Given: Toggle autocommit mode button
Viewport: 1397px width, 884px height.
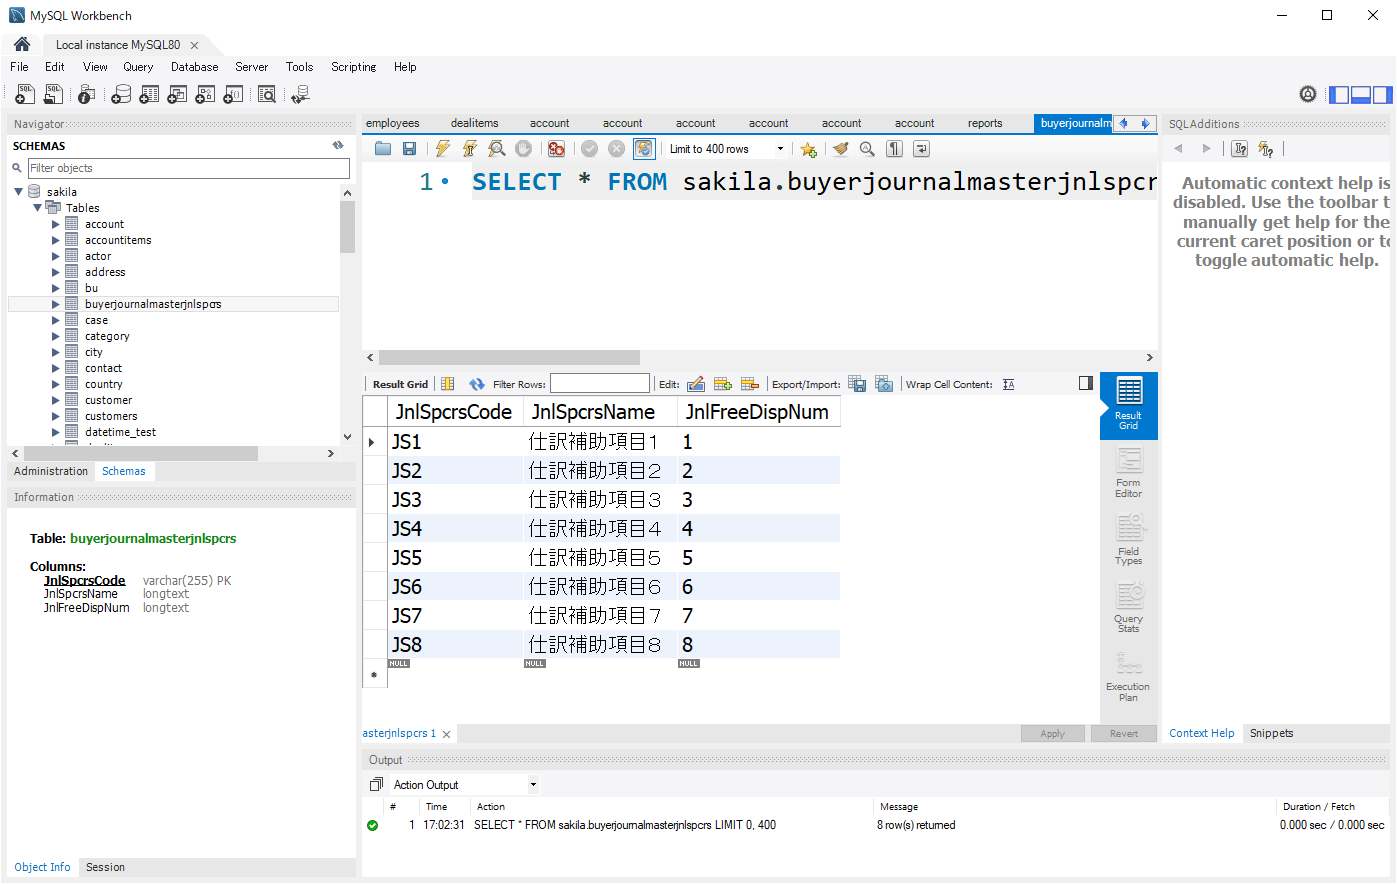Looking at the screenshot, I should [644, 149].
